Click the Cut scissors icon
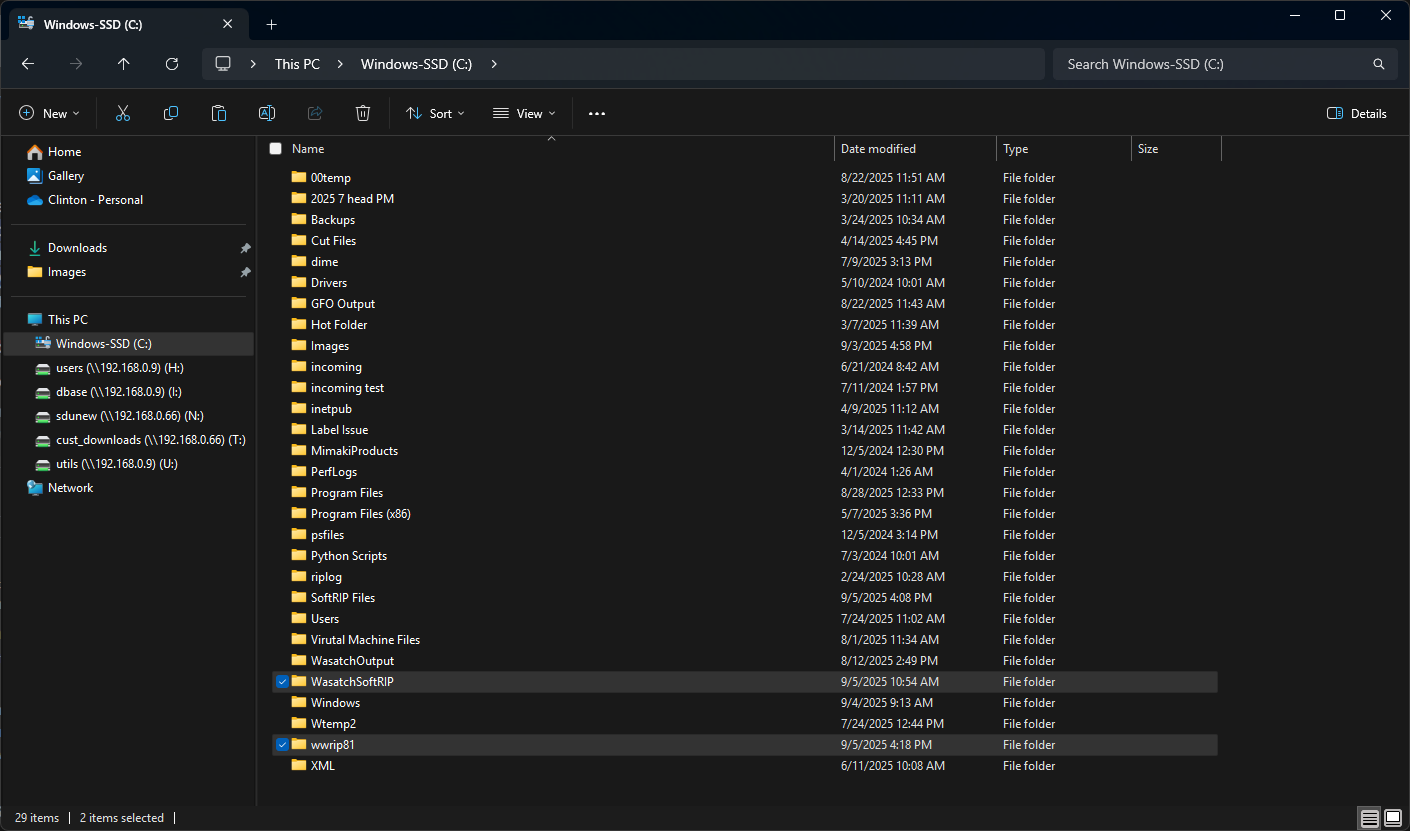 pos(123,114)
